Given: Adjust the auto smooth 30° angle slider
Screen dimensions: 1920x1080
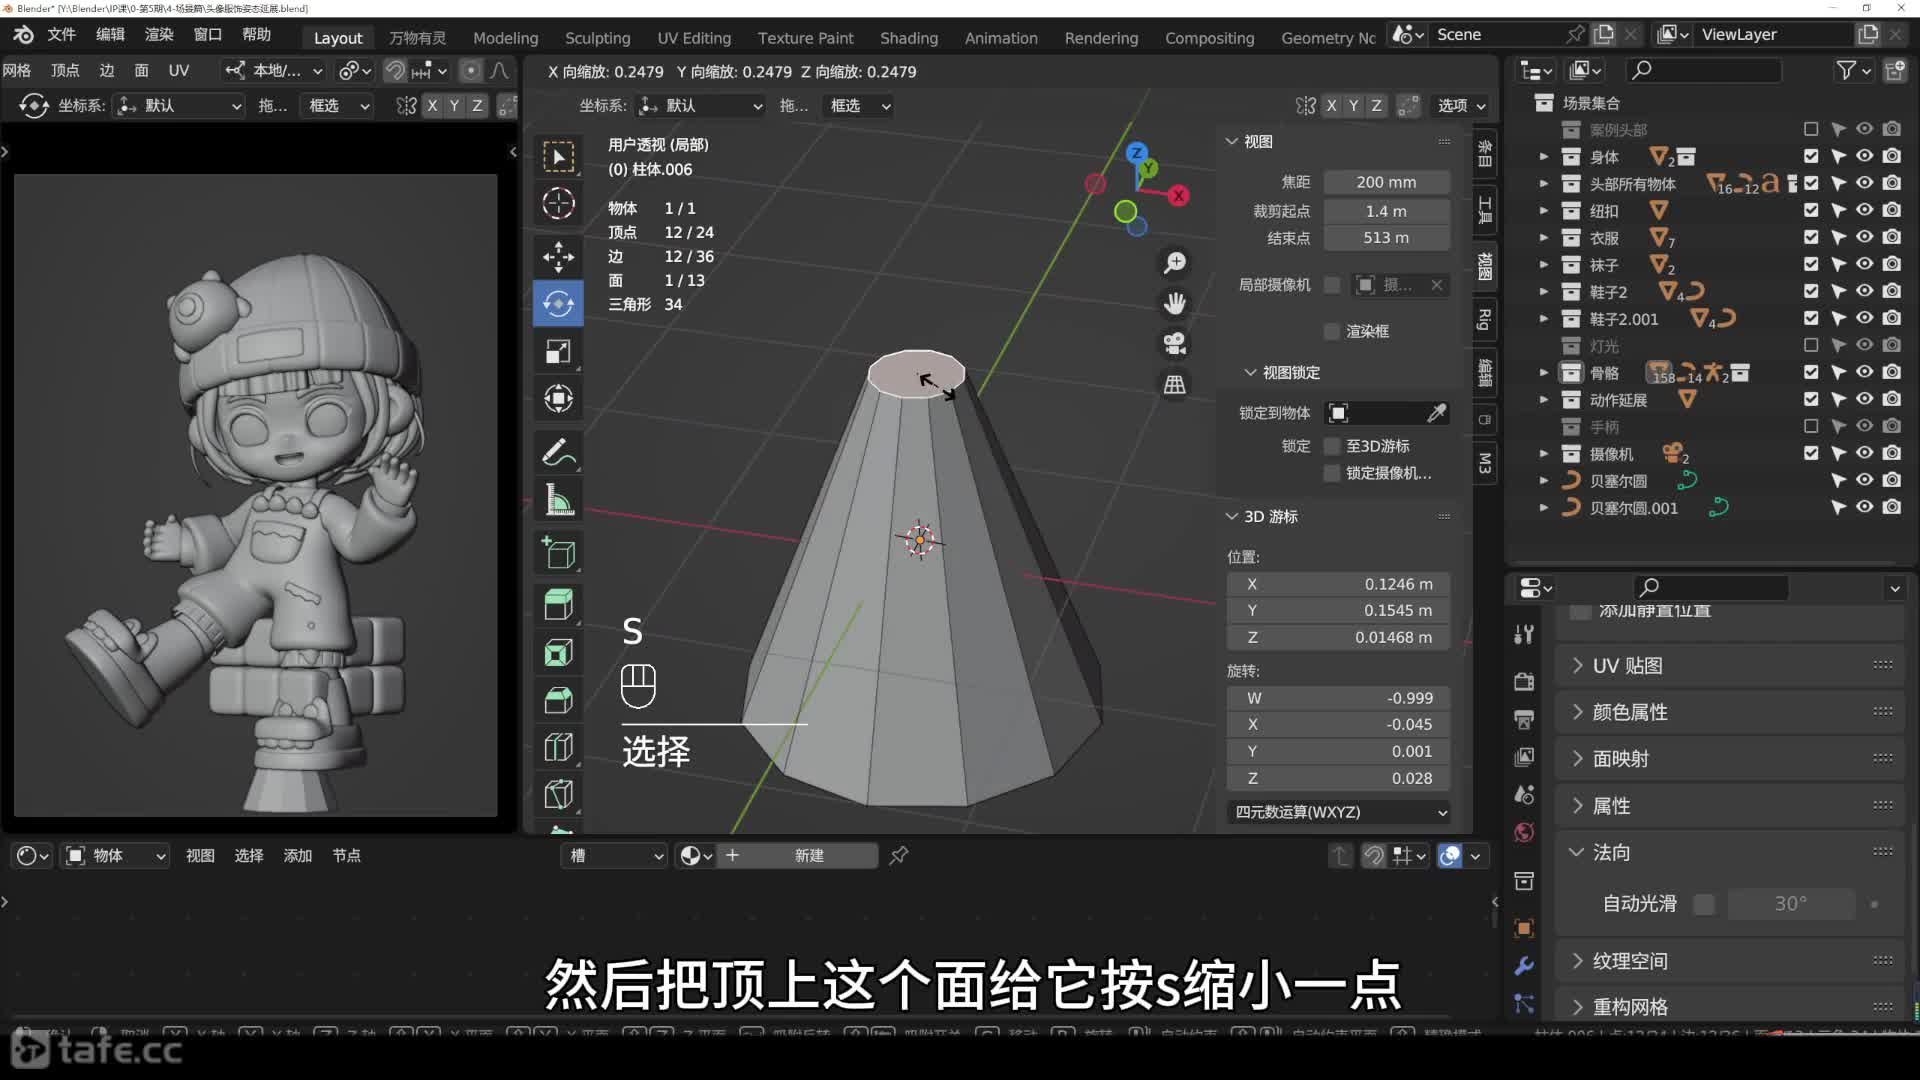Looking at the screenshot, I should (x=1791, y=904).
